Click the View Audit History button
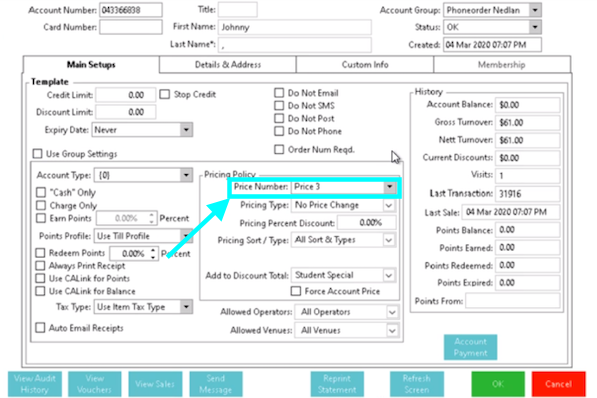This screenshot has height=398, width=597. (35, 384)
